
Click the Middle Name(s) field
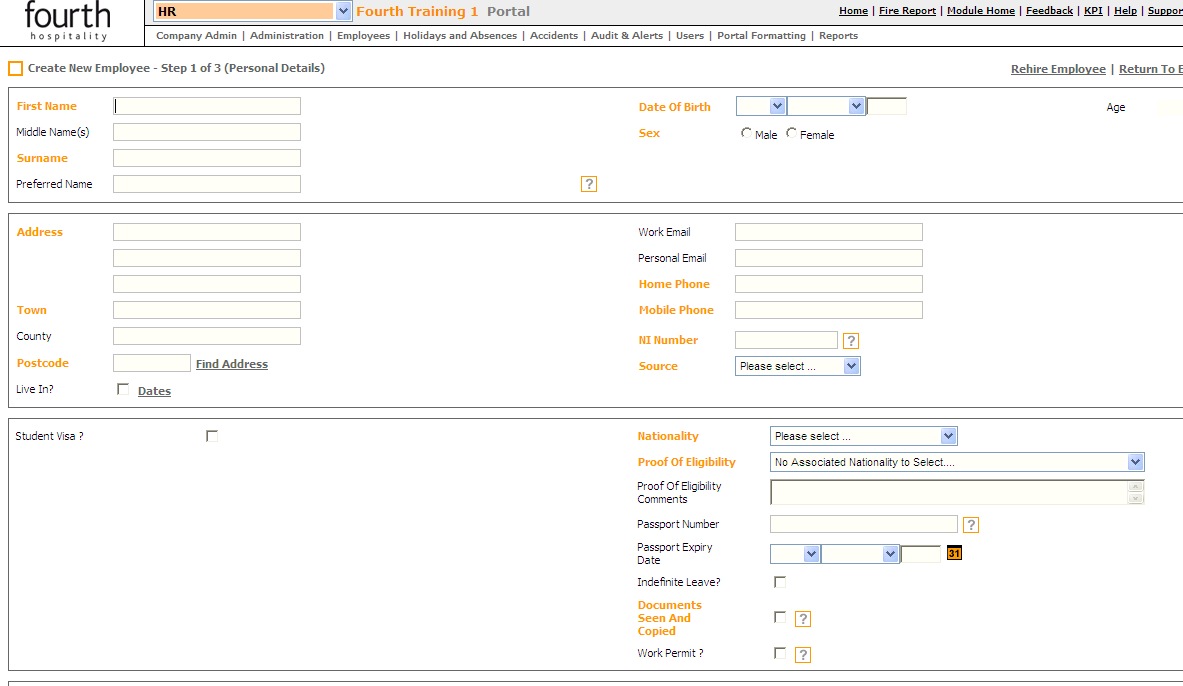(x=207, y=132)
